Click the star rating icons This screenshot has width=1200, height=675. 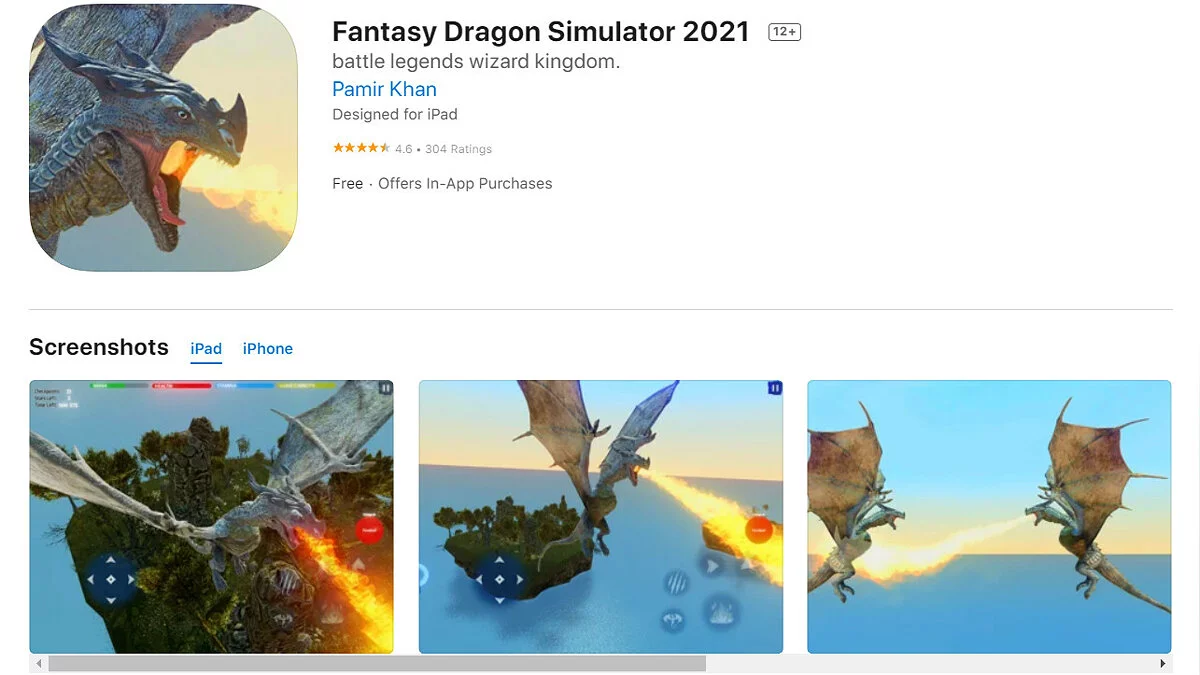[x=361, y=148]
